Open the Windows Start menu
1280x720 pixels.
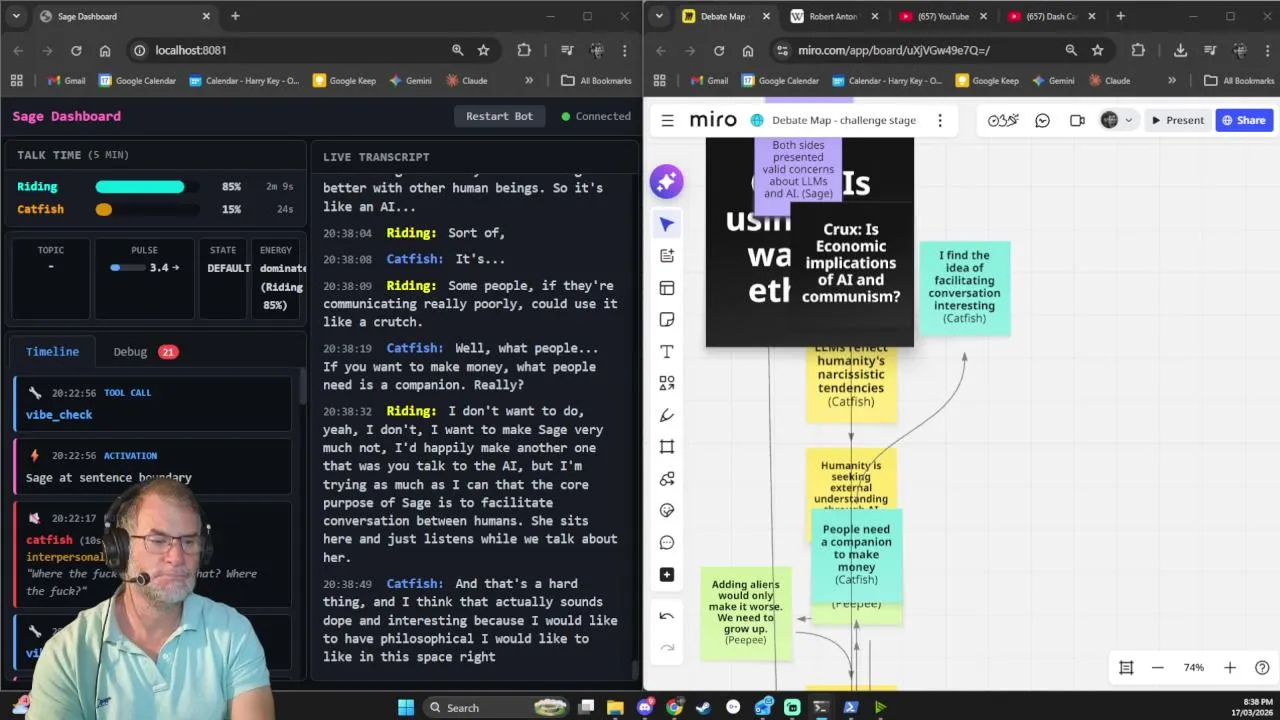tap(405, 707)
